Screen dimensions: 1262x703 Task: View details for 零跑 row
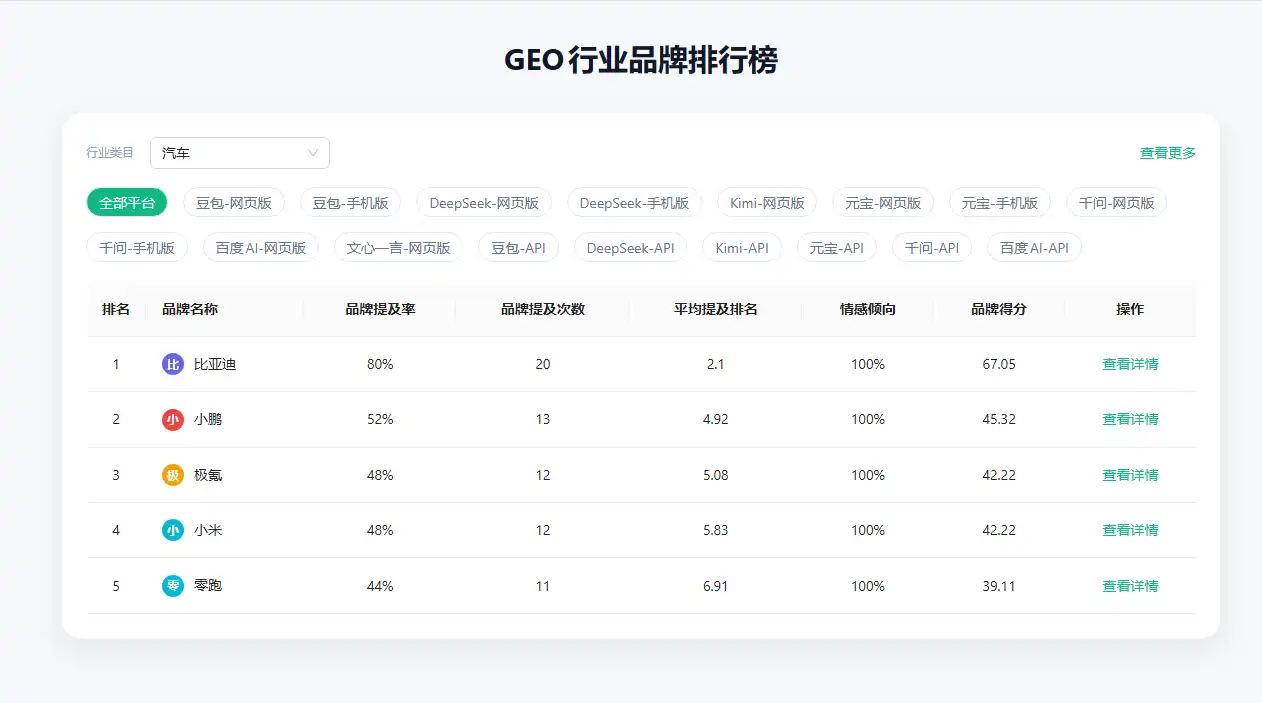point(1130,586)
